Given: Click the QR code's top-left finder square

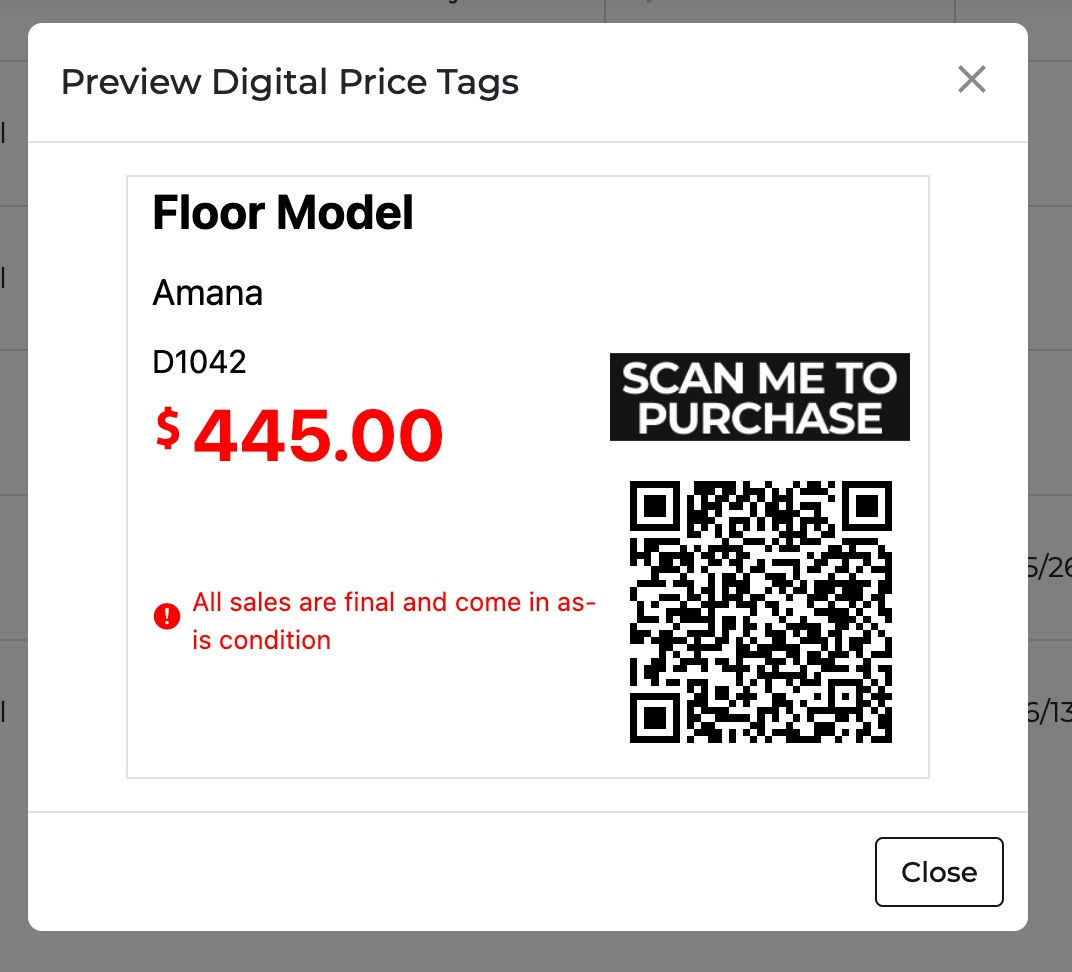Looking at the screenshot, I should pos(656,507).
